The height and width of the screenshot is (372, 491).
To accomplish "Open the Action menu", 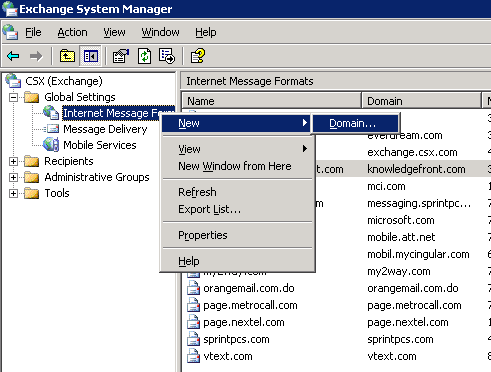I will (72, 32).
